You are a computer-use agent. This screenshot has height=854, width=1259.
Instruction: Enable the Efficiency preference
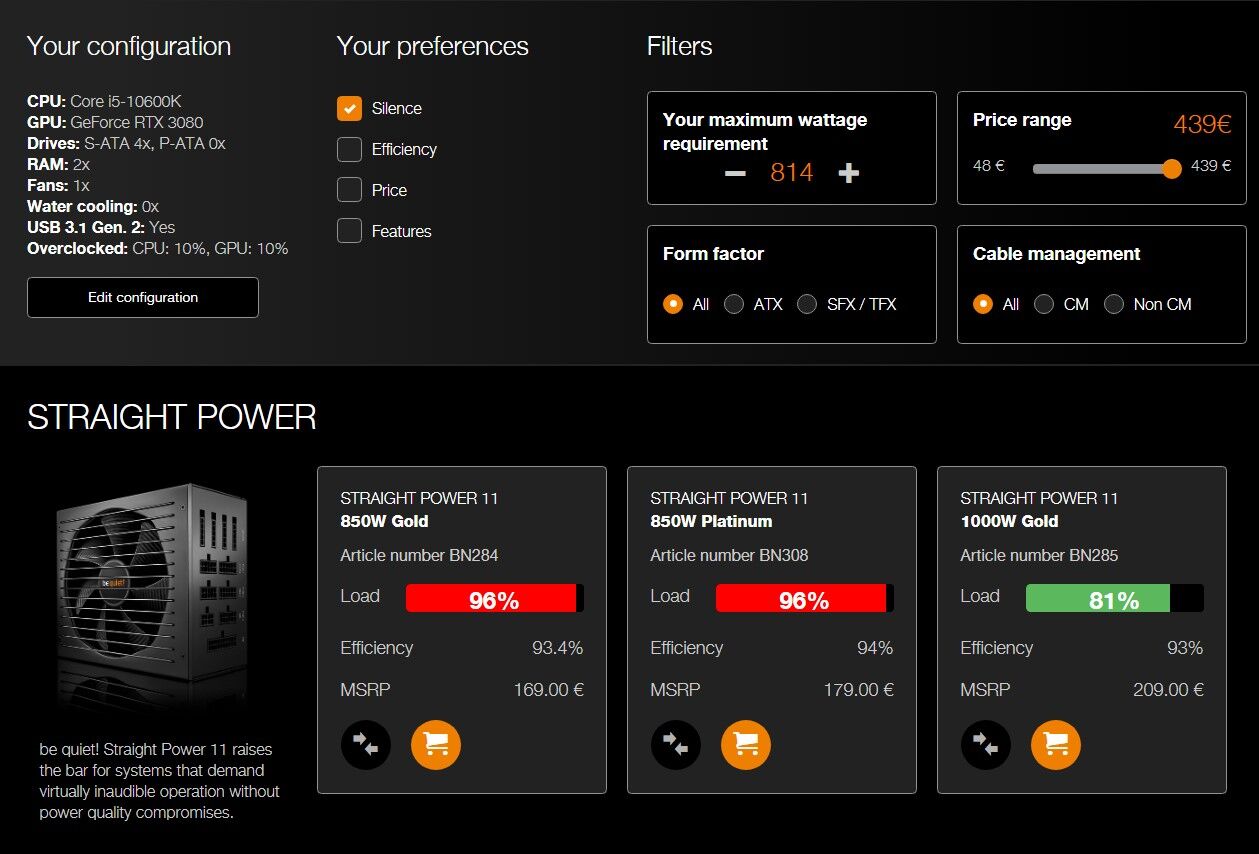pyautogui.click(x=349, y=149)
